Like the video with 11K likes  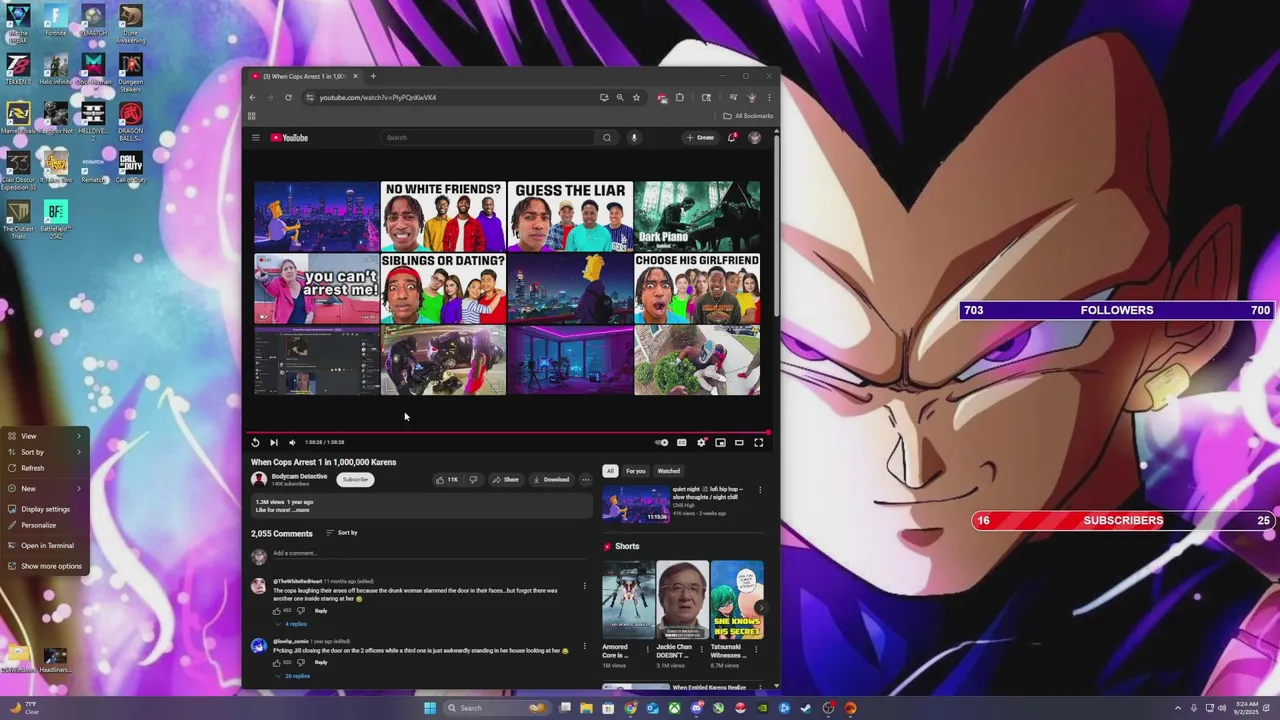click(447, 479)
